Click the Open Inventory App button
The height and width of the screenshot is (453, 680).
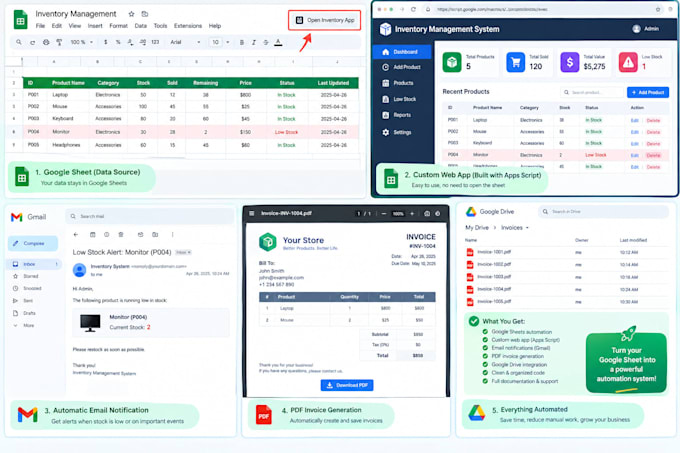pyautogui.click(x=324, y=20)
